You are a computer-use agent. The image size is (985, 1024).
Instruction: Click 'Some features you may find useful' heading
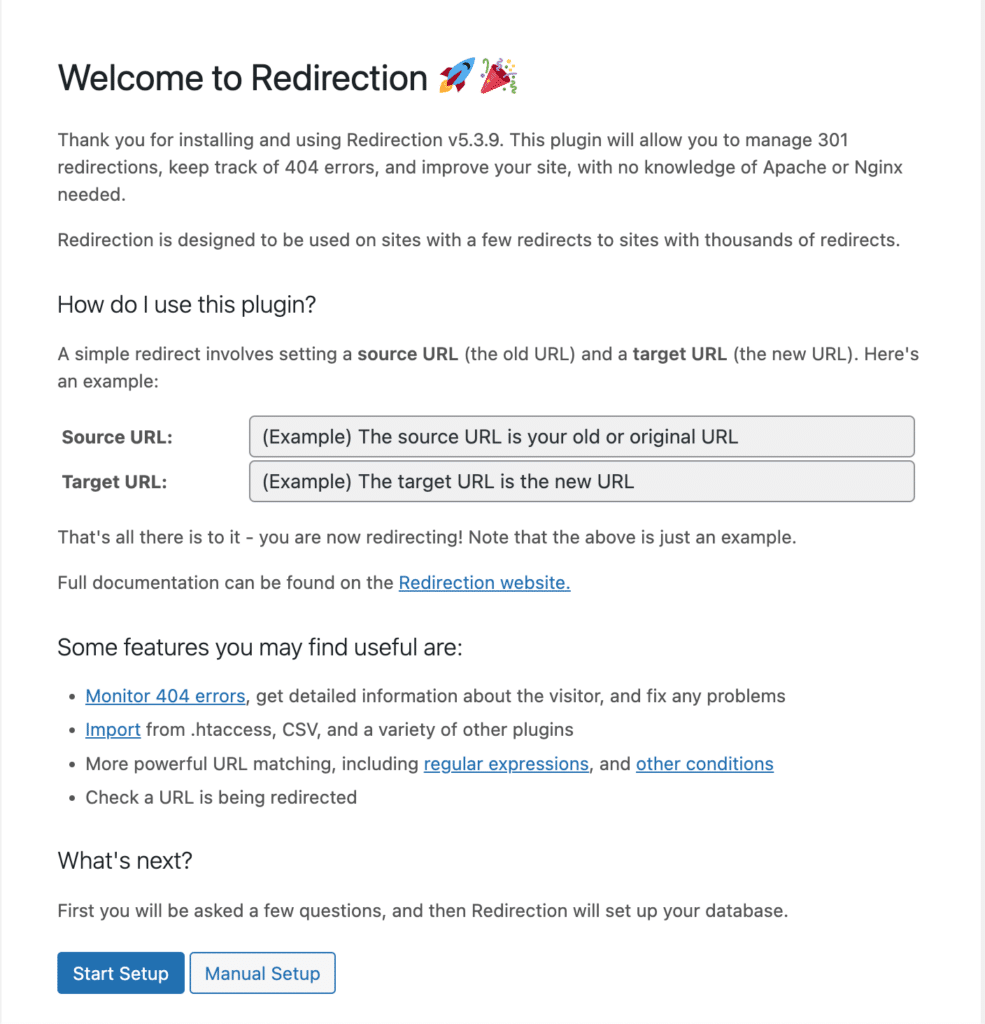pyautogui.click(x=260, y=647)
